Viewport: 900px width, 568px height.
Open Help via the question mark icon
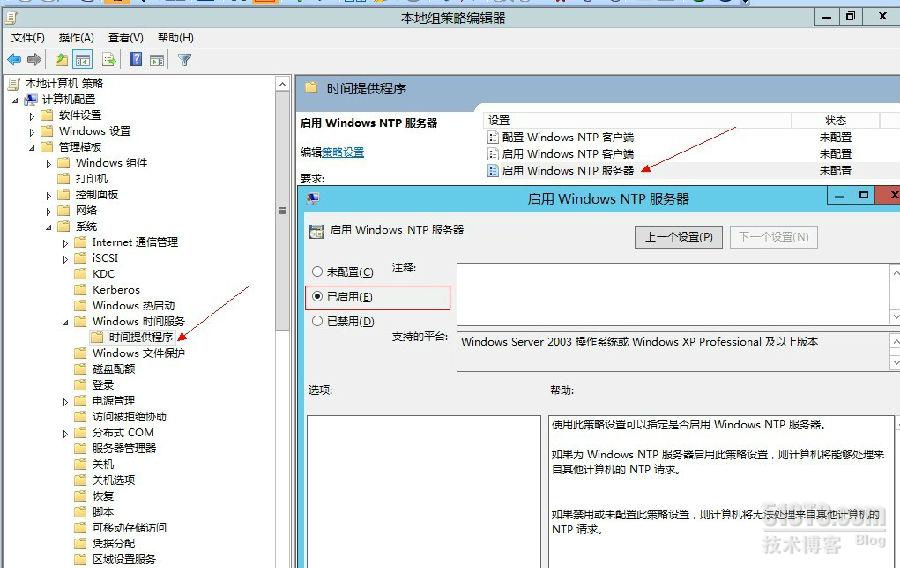tap(136, 59)
